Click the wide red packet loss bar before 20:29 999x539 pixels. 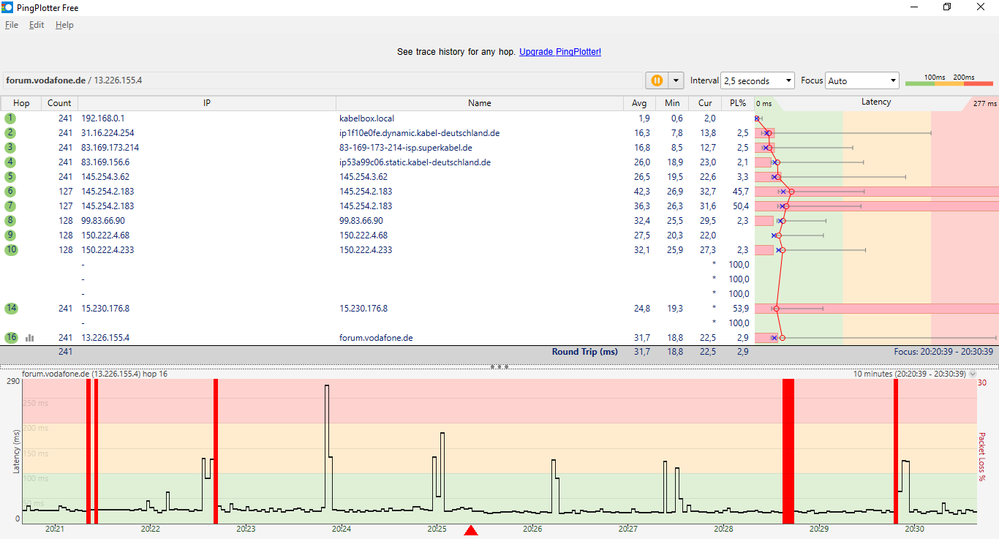tap(788, 451)
